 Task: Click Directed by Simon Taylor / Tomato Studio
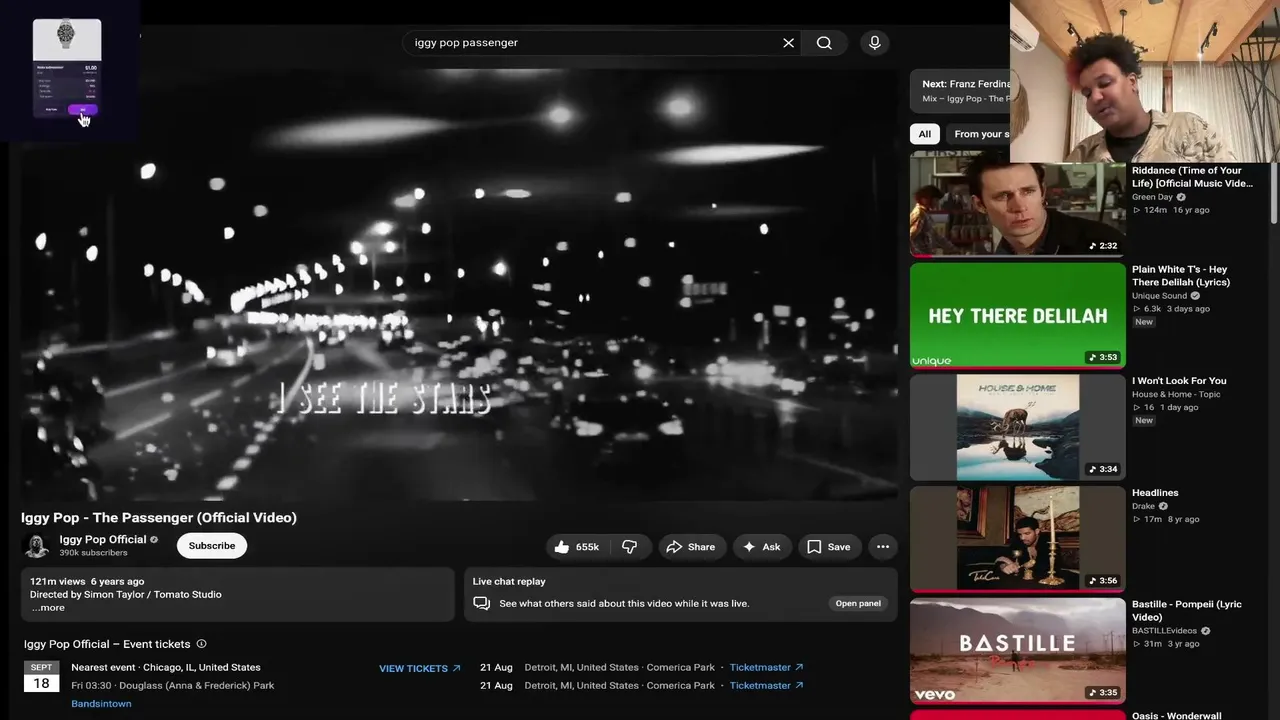[126, 595]
